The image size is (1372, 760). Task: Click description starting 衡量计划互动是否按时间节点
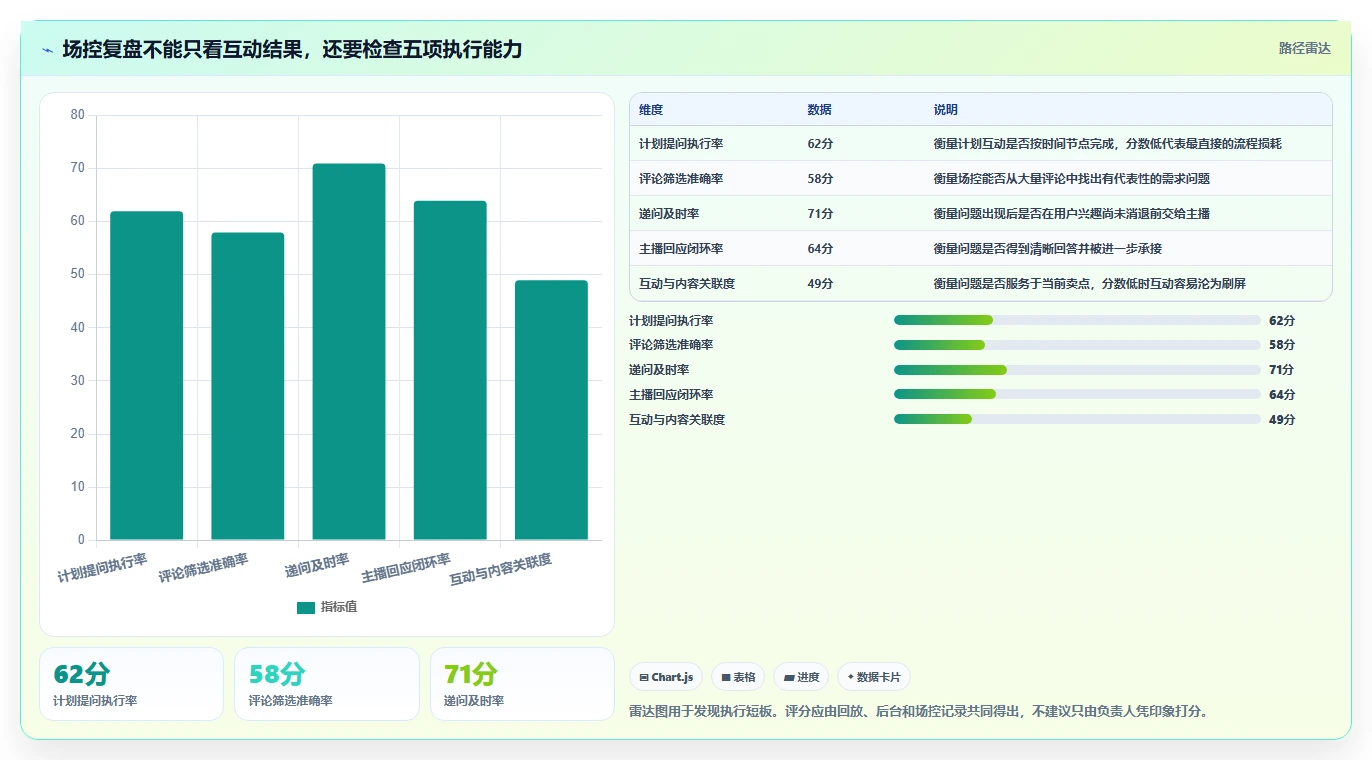coord(1107,144)
